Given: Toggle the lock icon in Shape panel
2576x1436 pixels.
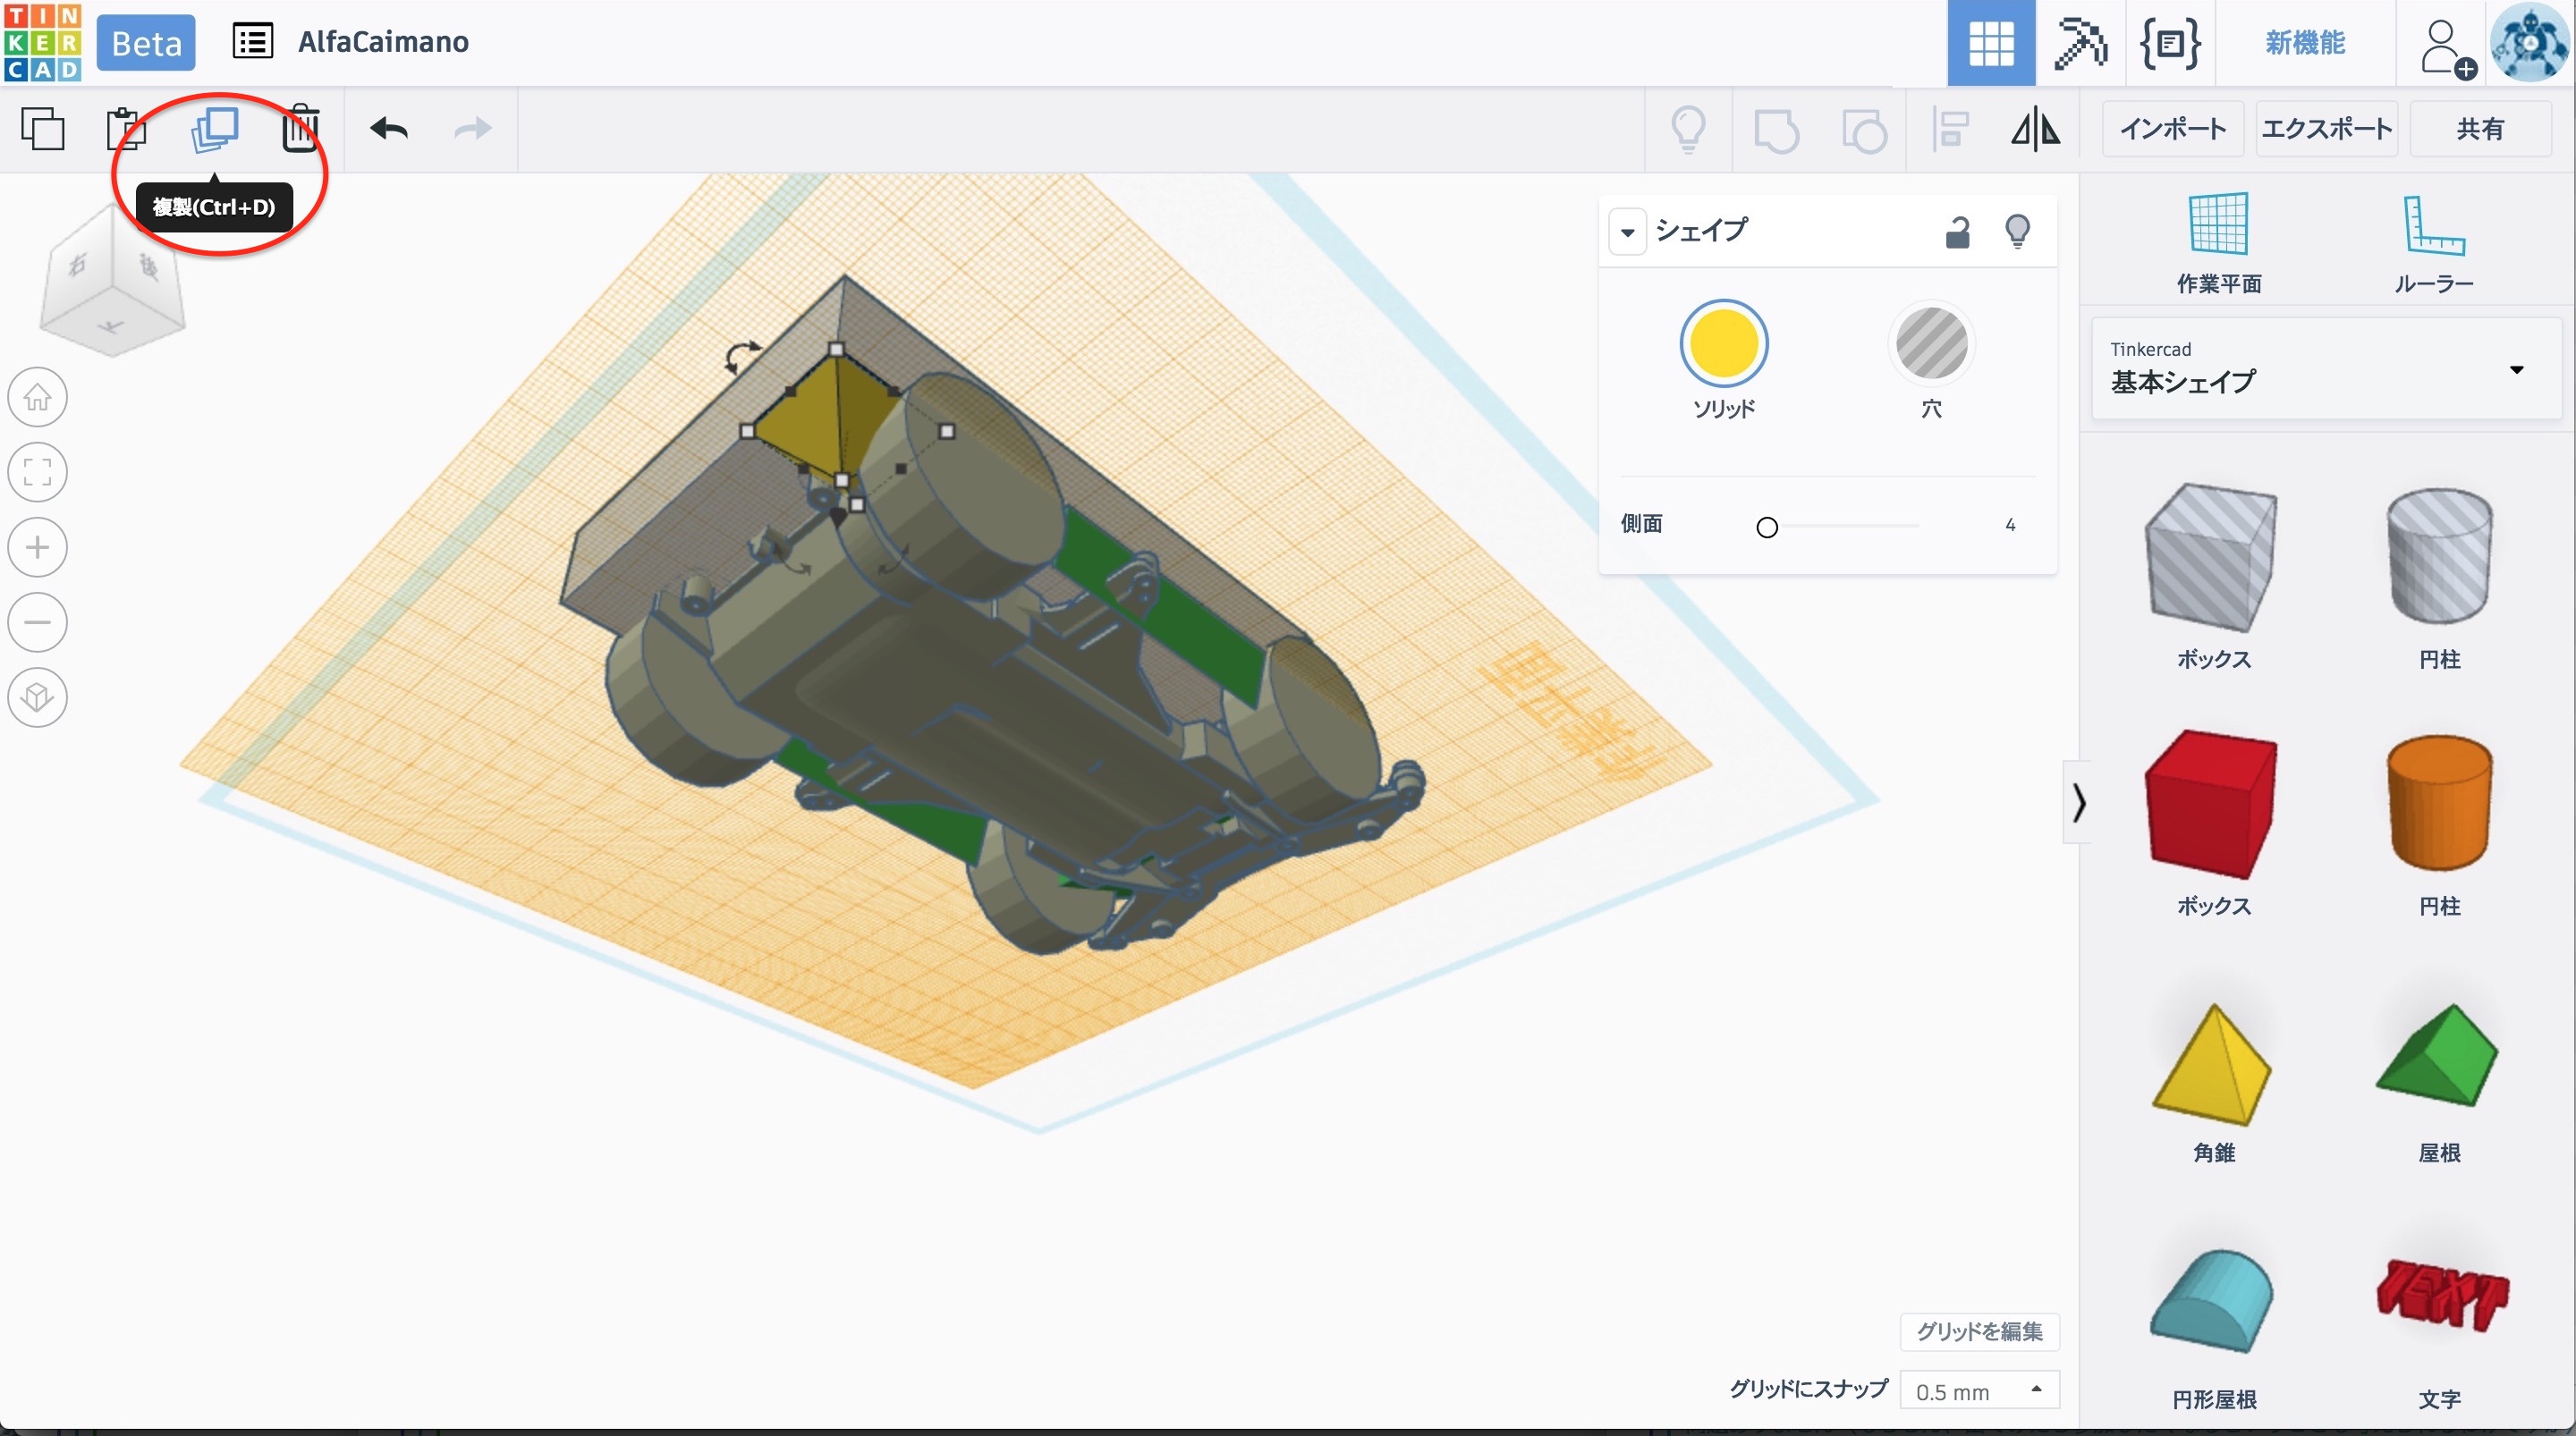Looking at the screenshot, I should (x=1957, y=231).
